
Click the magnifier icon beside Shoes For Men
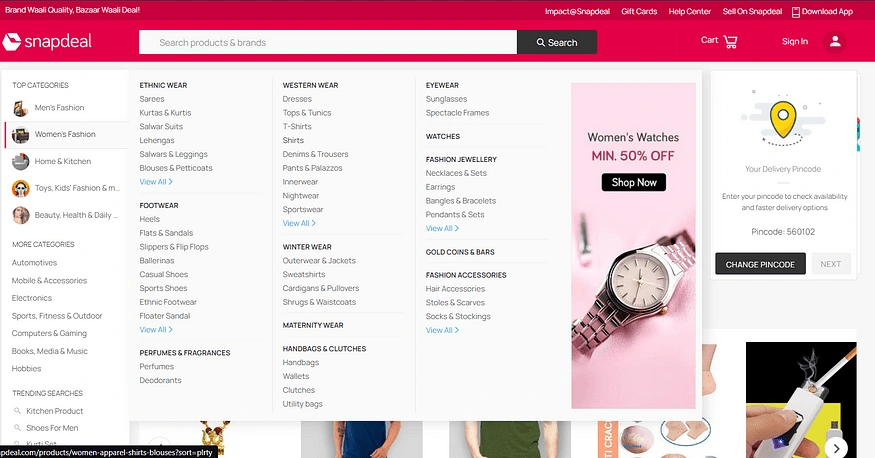pyautogui.click(x=17, y=428)
